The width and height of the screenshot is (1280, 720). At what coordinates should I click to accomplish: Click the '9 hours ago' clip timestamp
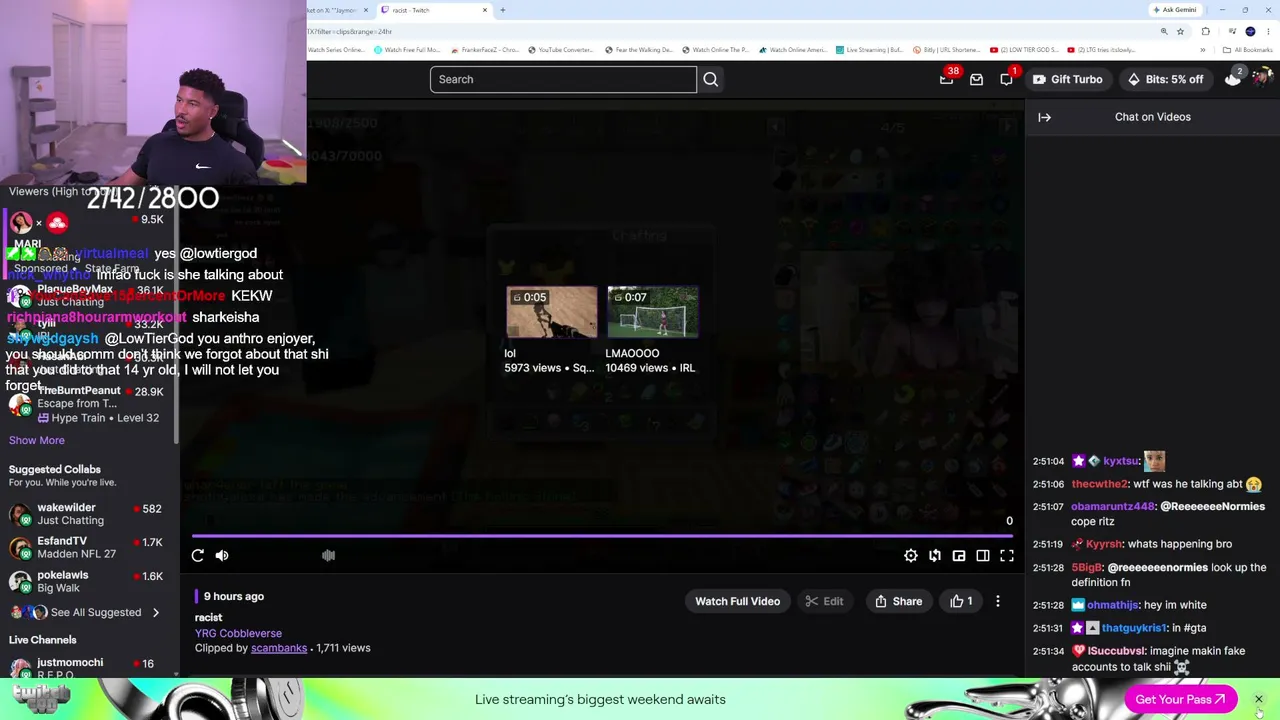point(234,596)
